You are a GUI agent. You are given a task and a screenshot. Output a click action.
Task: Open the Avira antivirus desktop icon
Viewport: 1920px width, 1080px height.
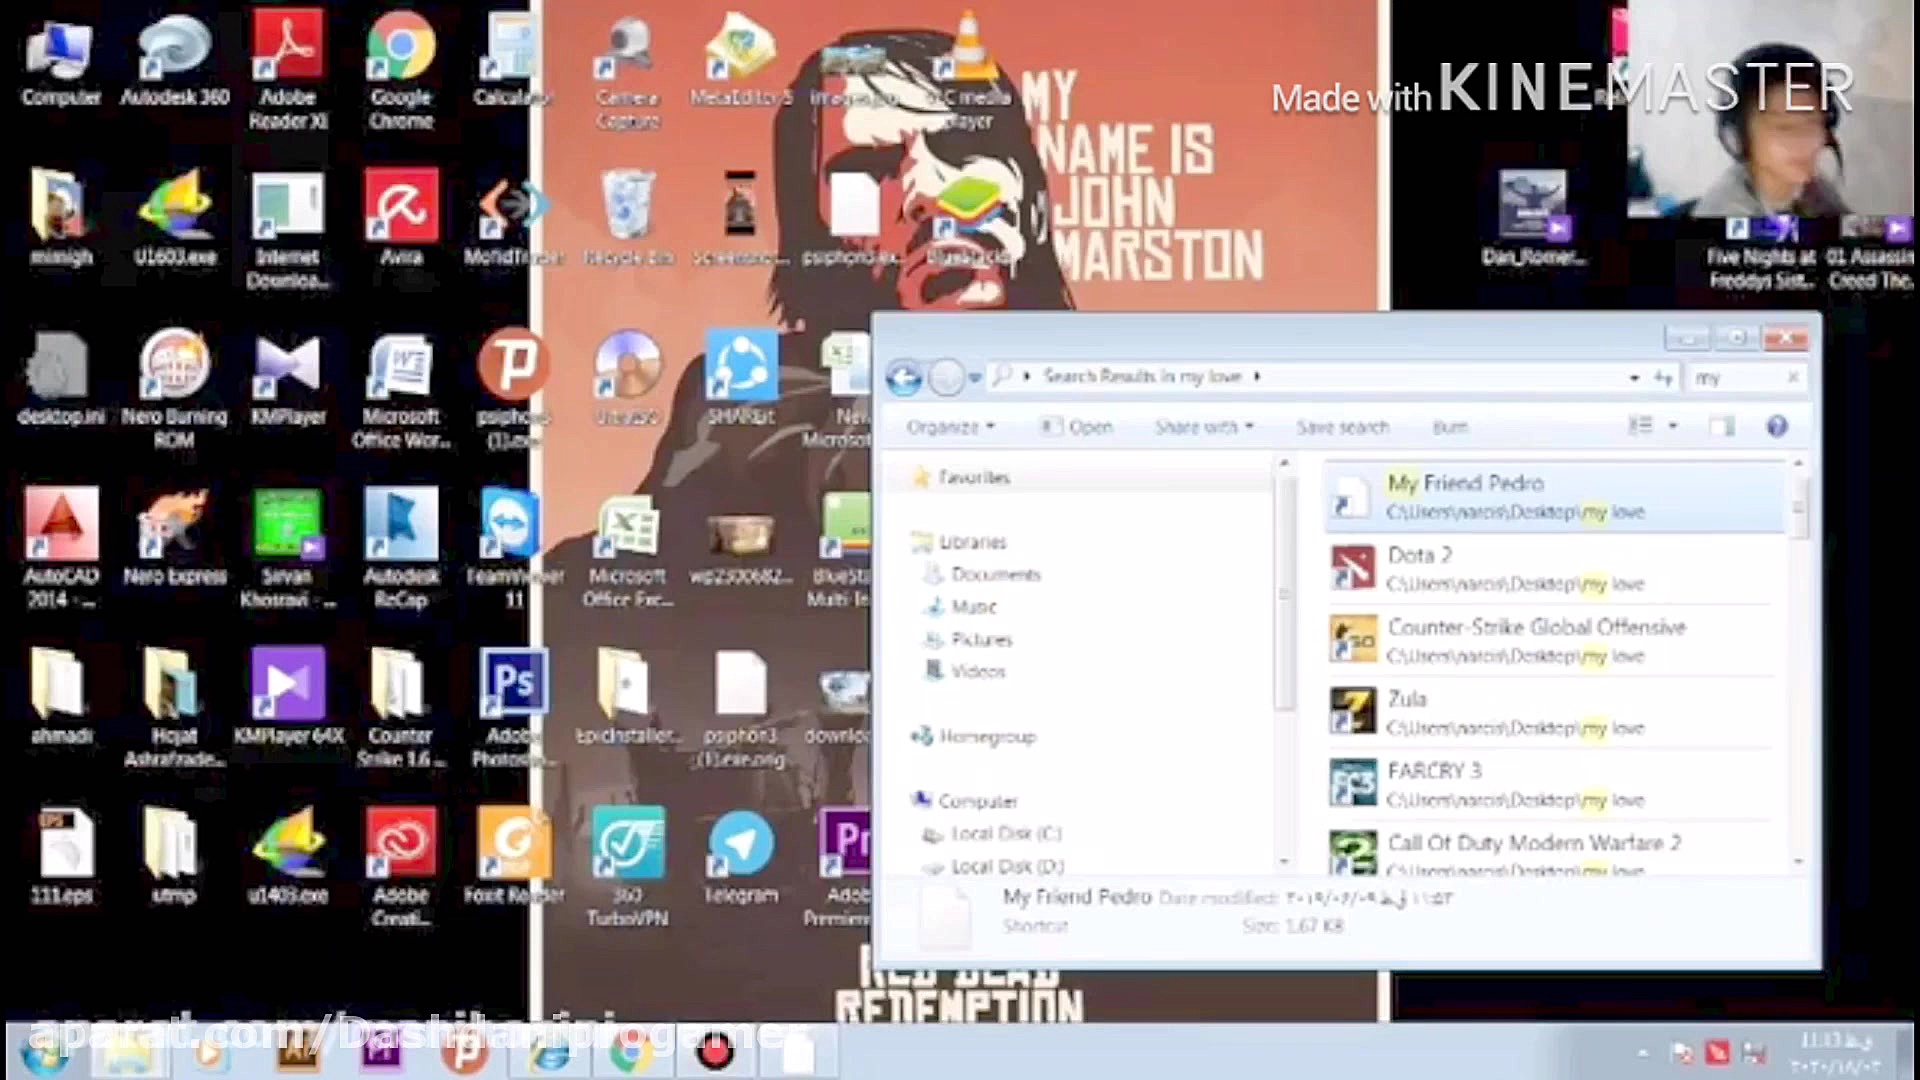point(401,208)
